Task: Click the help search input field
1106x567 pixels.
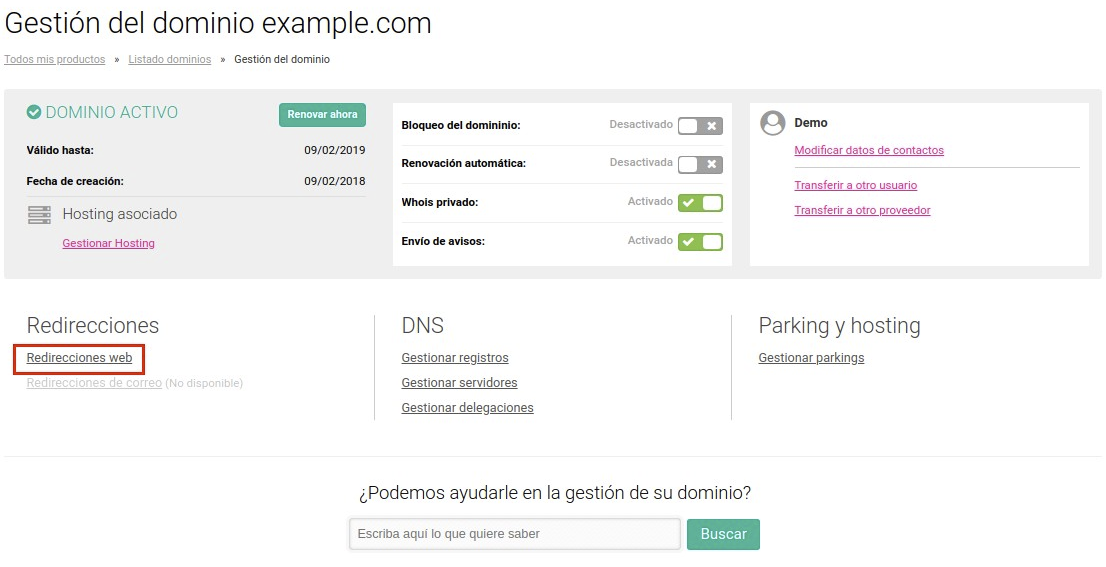Action: 515,534
